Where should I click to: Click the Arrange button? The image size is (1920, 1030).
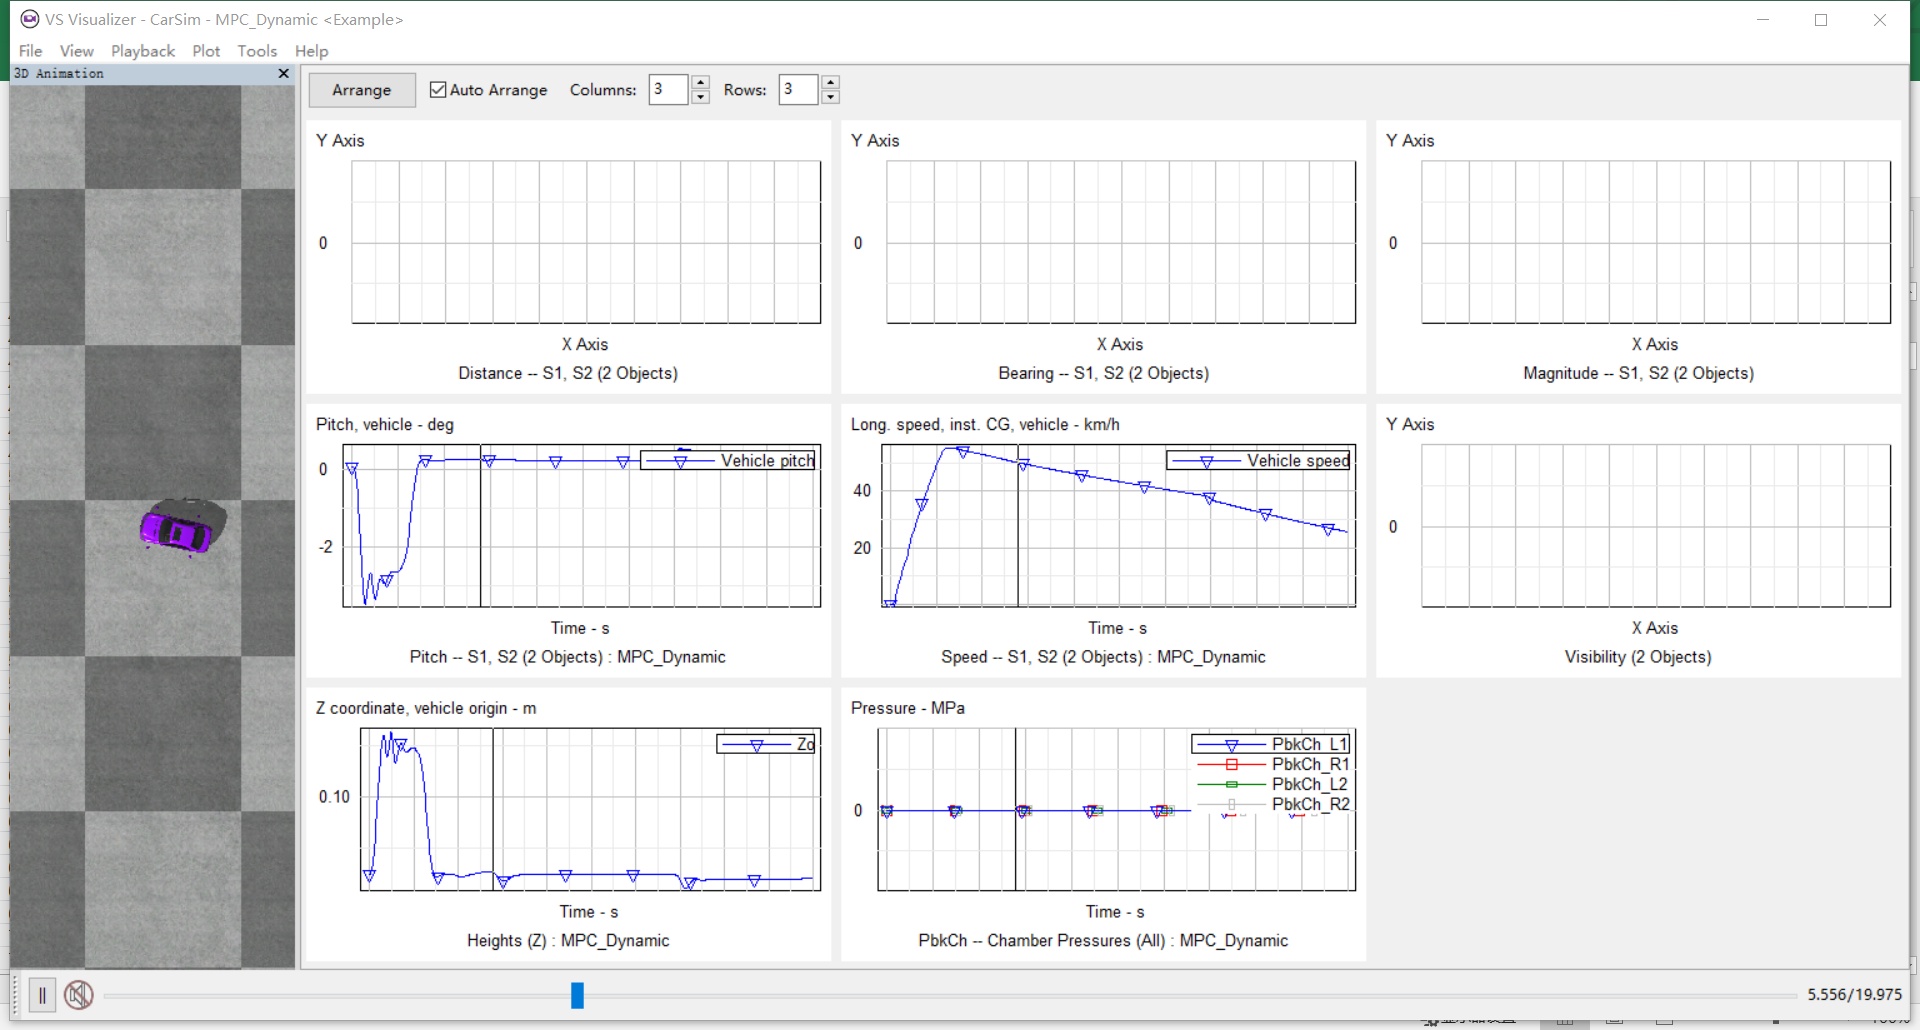361,89
